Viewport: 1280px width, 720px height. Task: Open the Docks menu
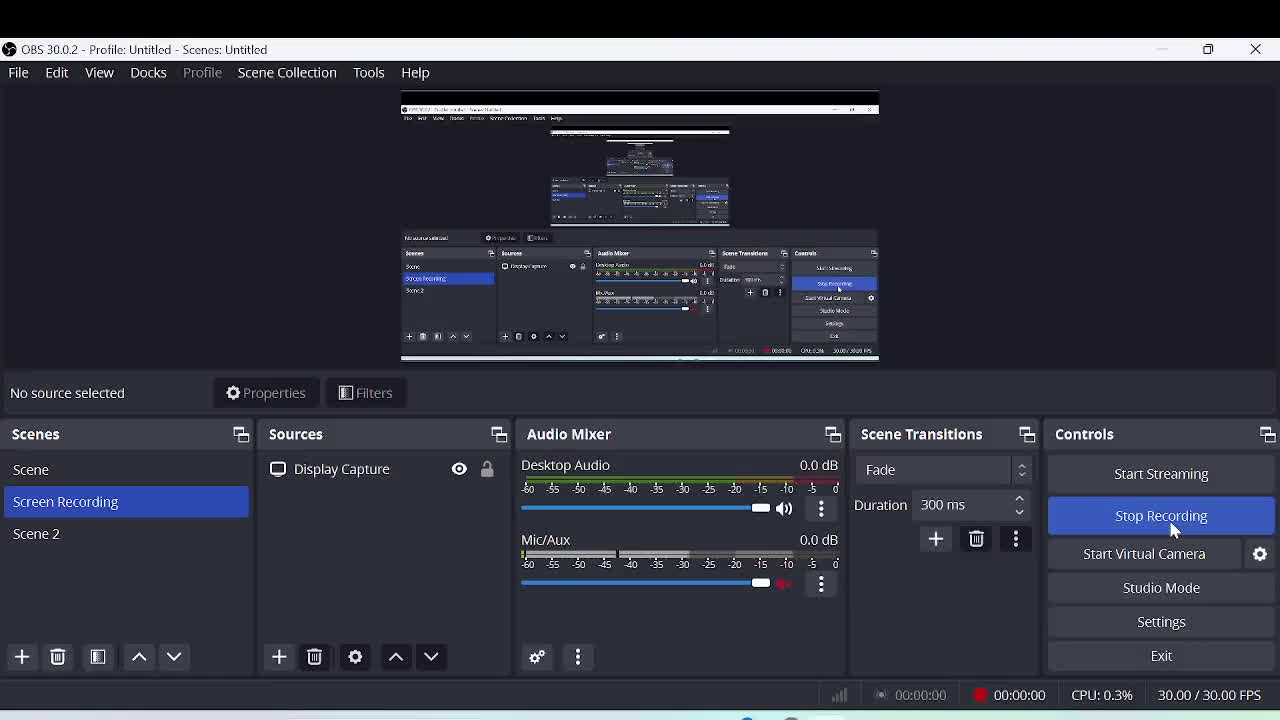pos(148,73)
